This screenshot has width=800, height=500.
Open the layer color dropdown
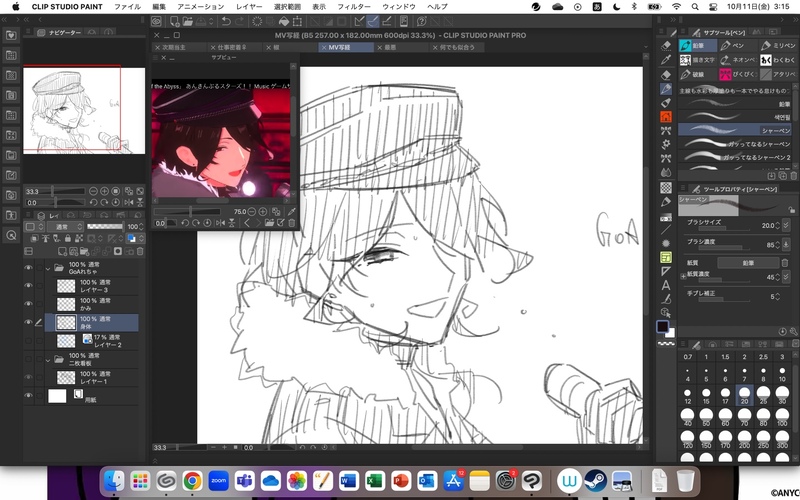(135, 238)
